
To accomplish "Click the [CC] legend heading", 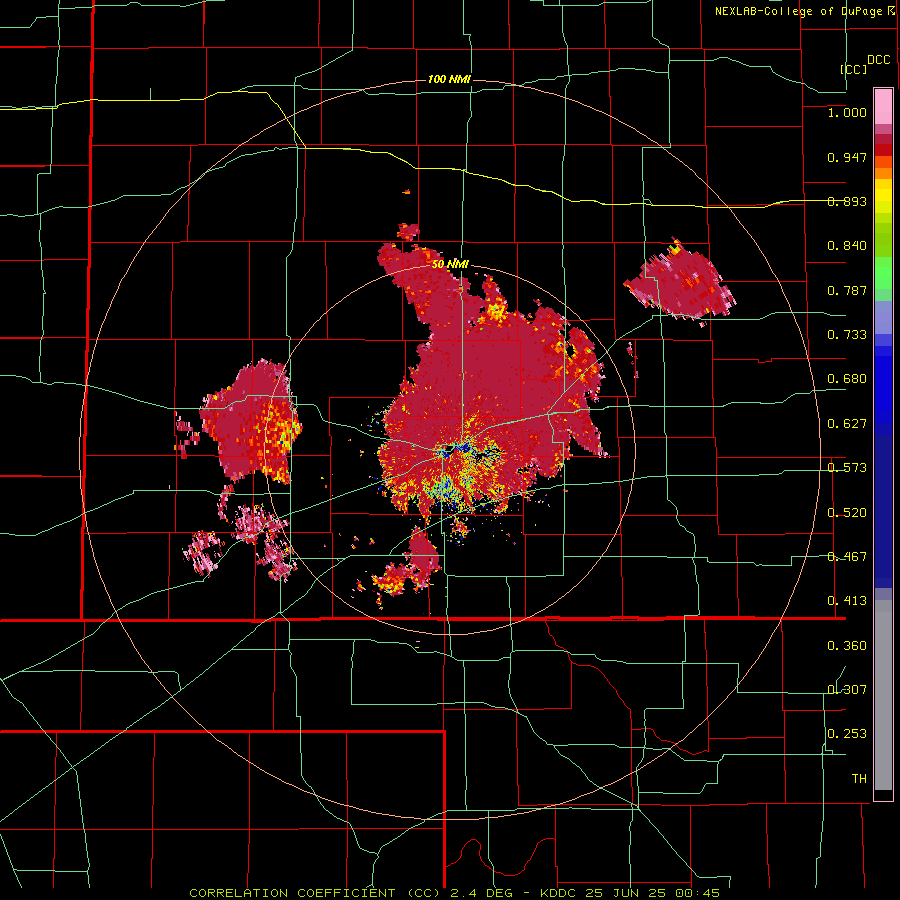I will tap(853, 69).
